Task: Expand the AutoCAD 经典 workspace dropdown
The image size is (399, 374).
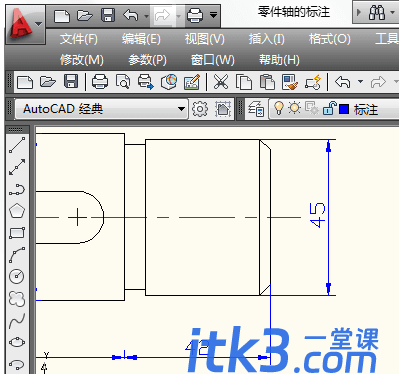Action: (181, 109)
